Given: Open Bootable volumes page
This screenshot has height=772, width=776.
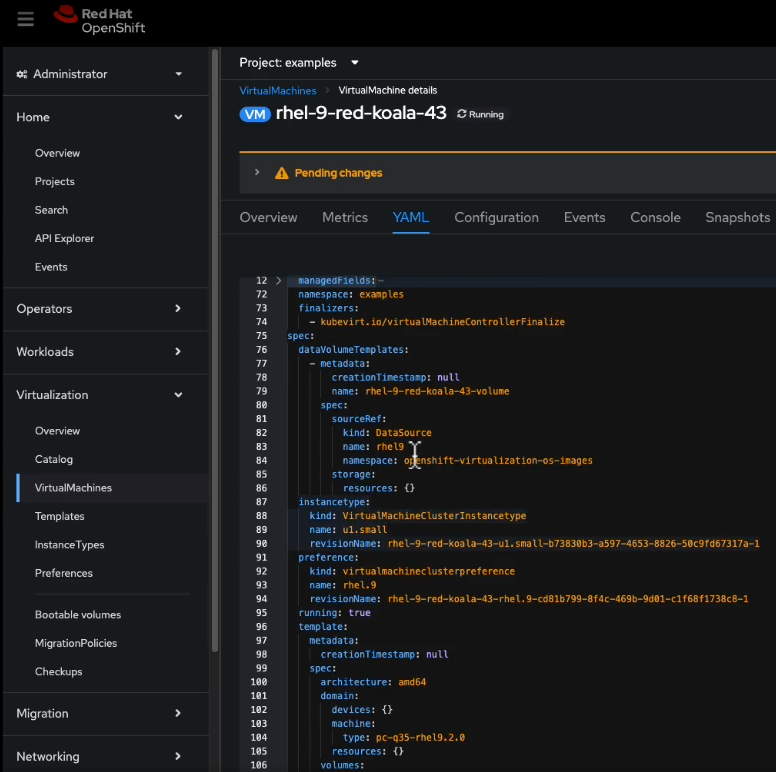Looking at the screenshot, I should (78, 615).
